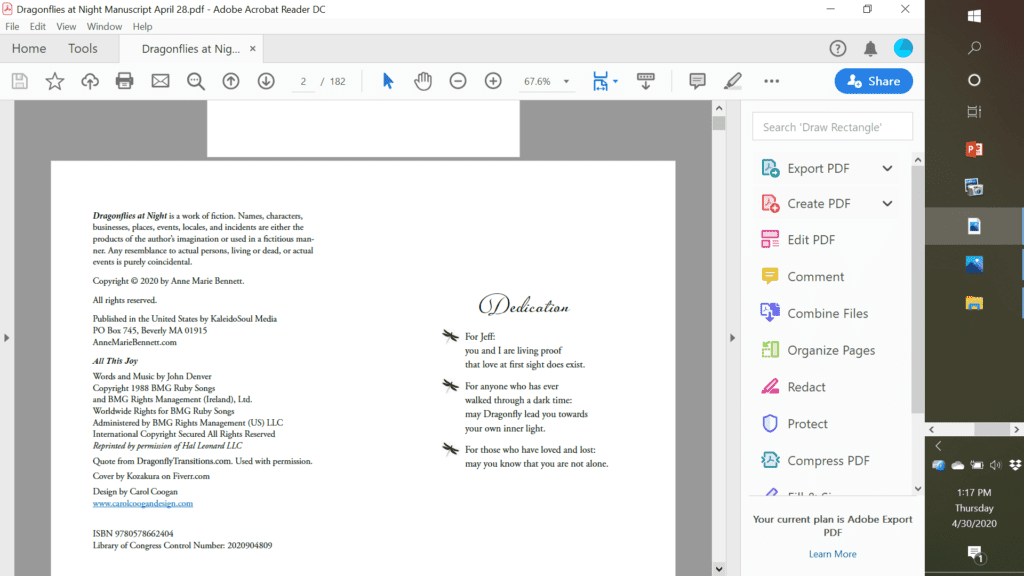Screen dimensions: 1024x576
Task: Click the zoom out minus icon
Action: point(458,81)
